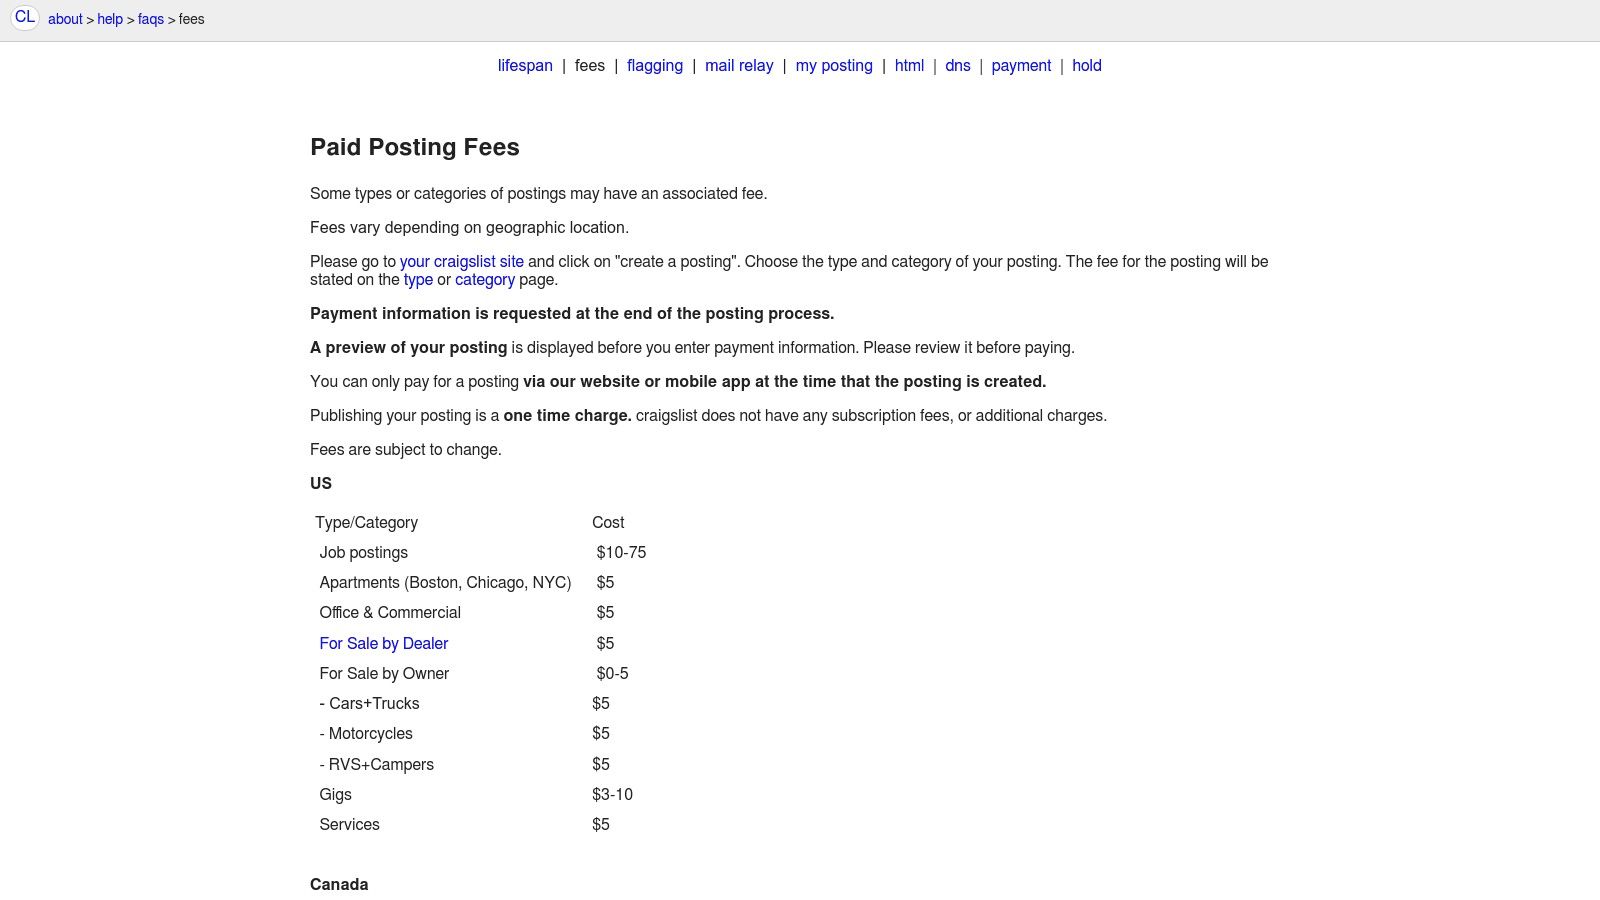1600x900 pixels.
Task: Click the faqs breadcrumb item
Action: [x=151, y=19]
